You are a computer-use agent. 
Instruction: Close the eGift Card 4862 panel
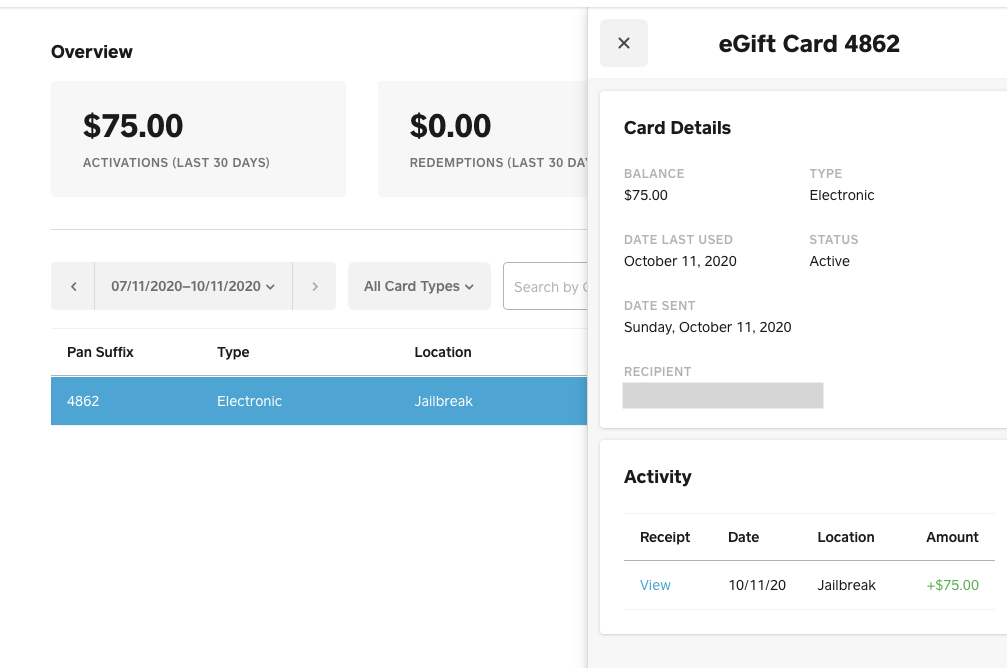(x=624, y=43)
